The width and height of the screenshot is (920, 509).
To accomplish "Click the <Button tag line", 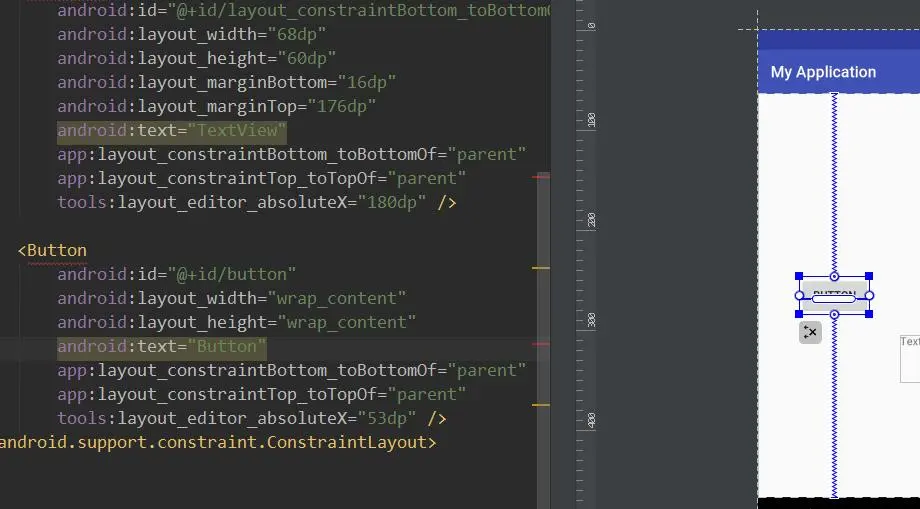I will pyautogui.click(x=52, y=250).
